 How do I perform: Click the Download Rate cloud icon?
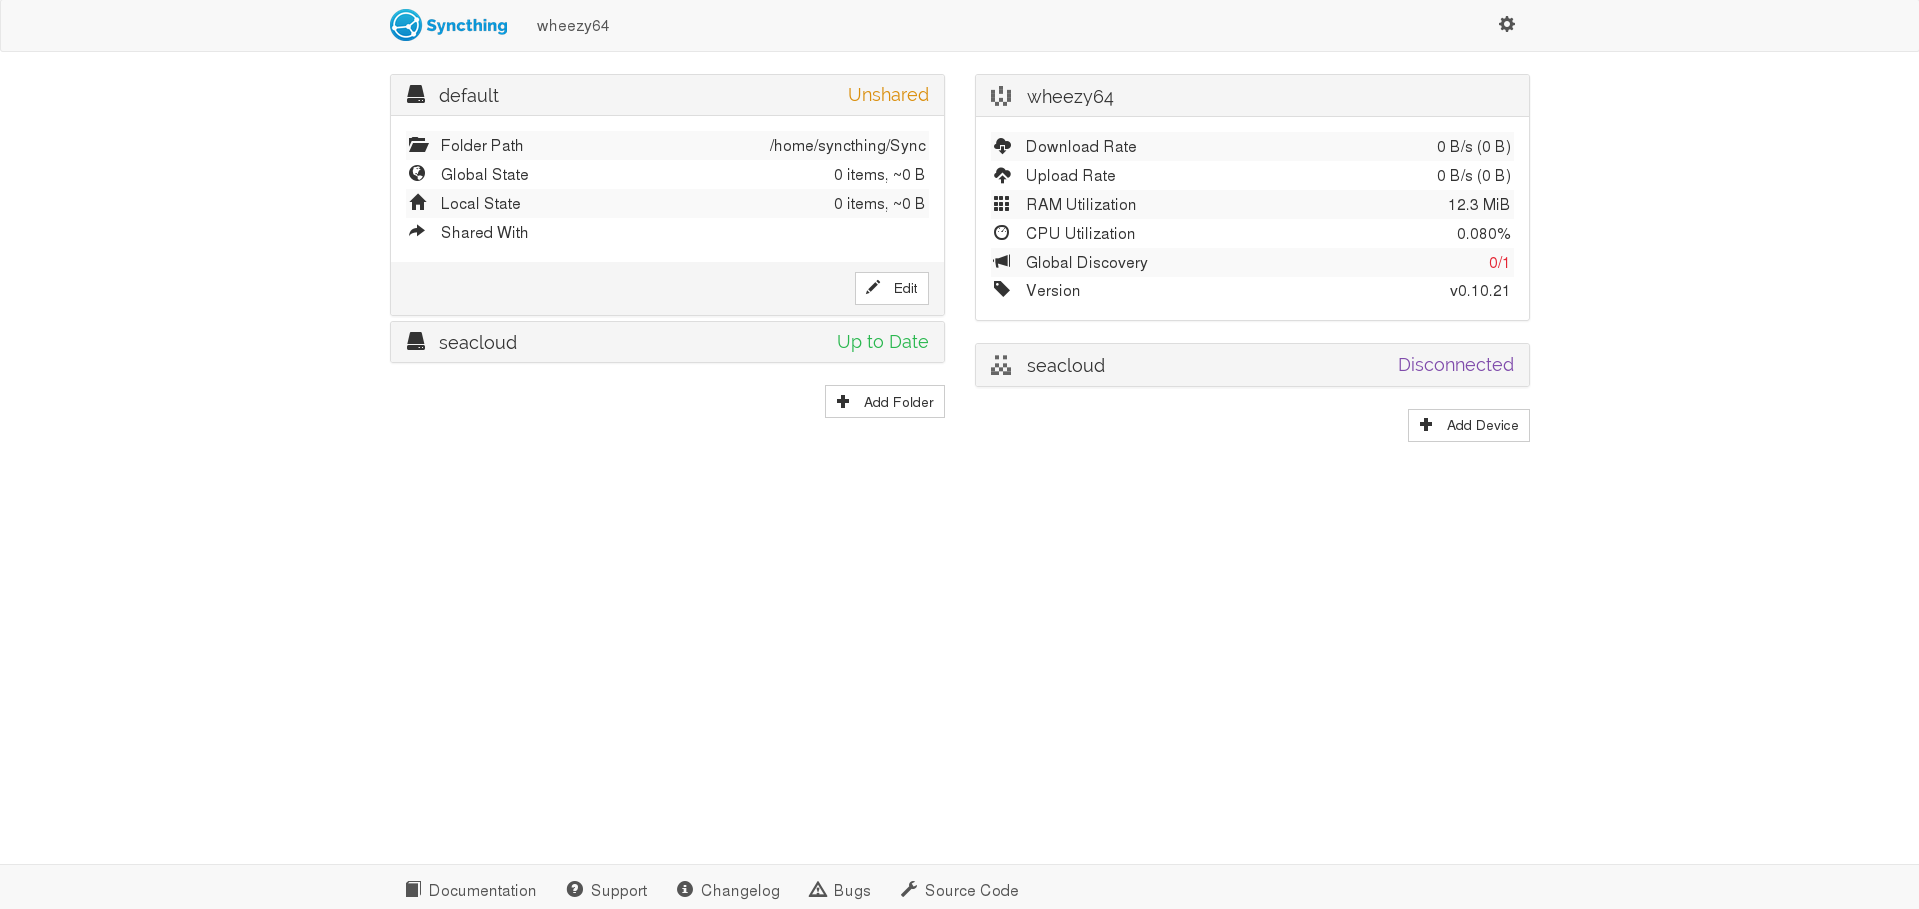point(1002,146)
